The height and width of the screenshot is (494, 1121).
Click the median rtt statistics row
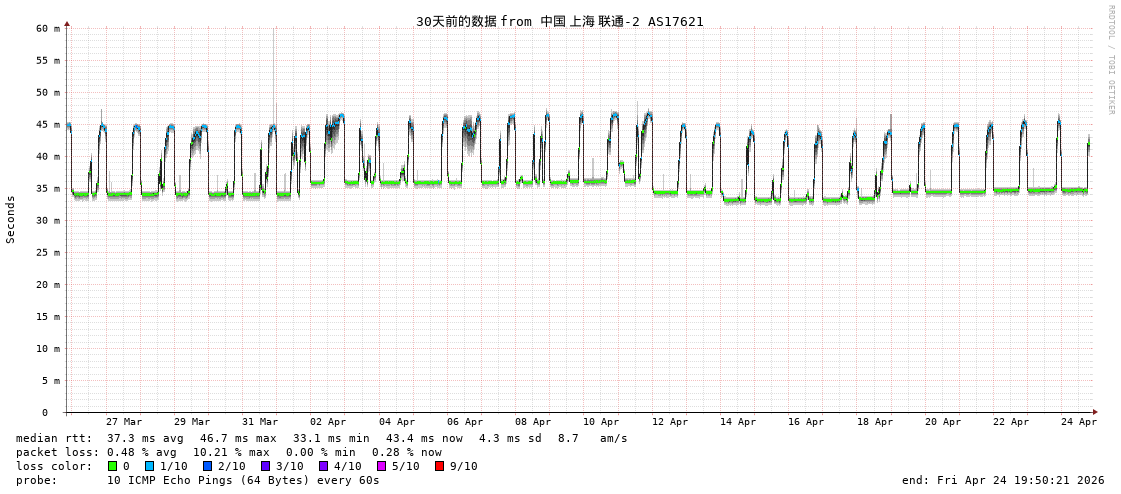click(321, 438)
